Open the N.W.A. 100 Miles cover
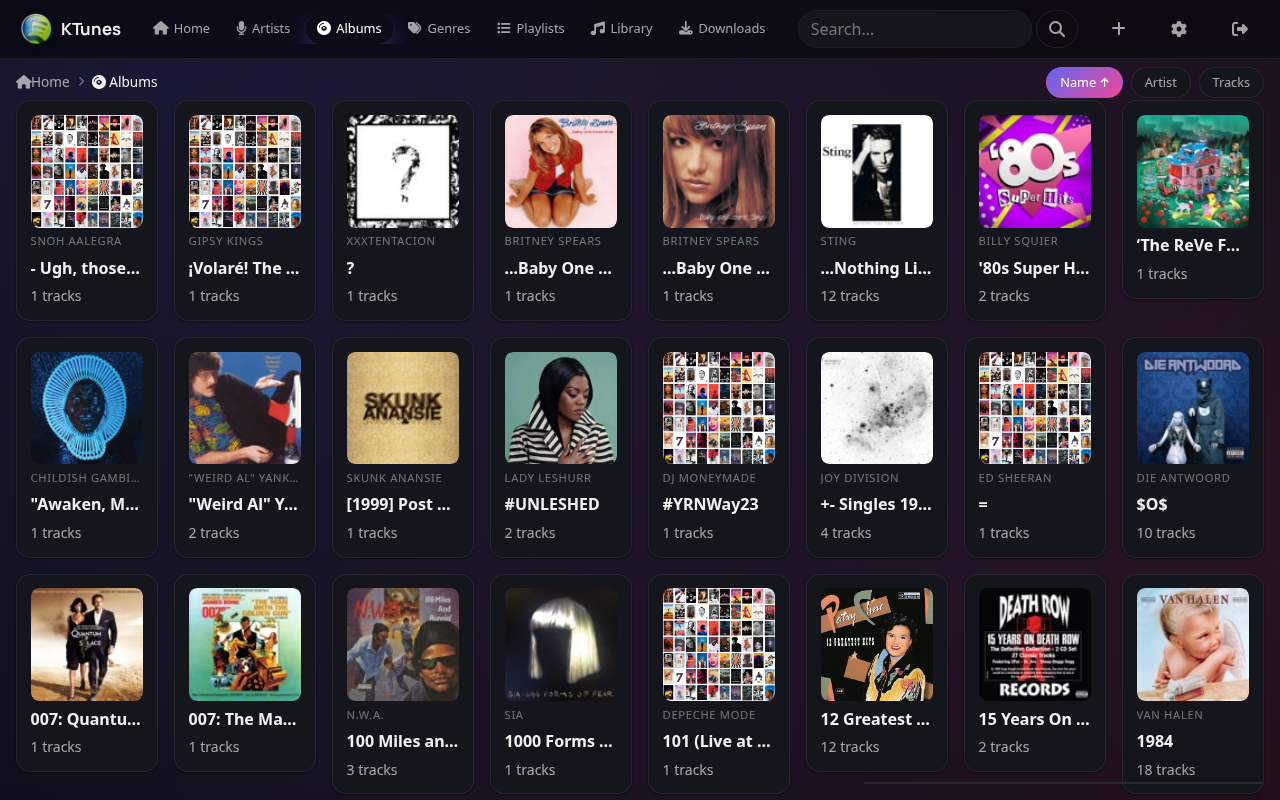Screen dimensions: 1280x800 (x=403, y=645)
